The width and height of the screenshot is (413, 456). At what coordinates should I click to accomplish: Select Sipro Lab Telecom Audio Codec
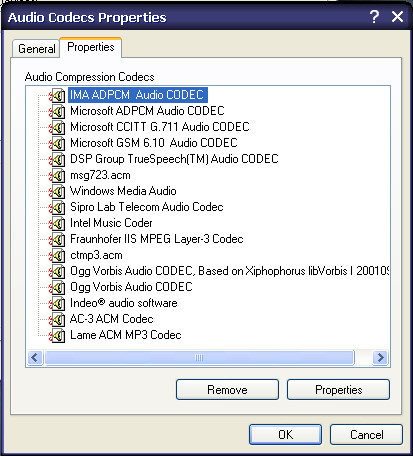point(147,207)
